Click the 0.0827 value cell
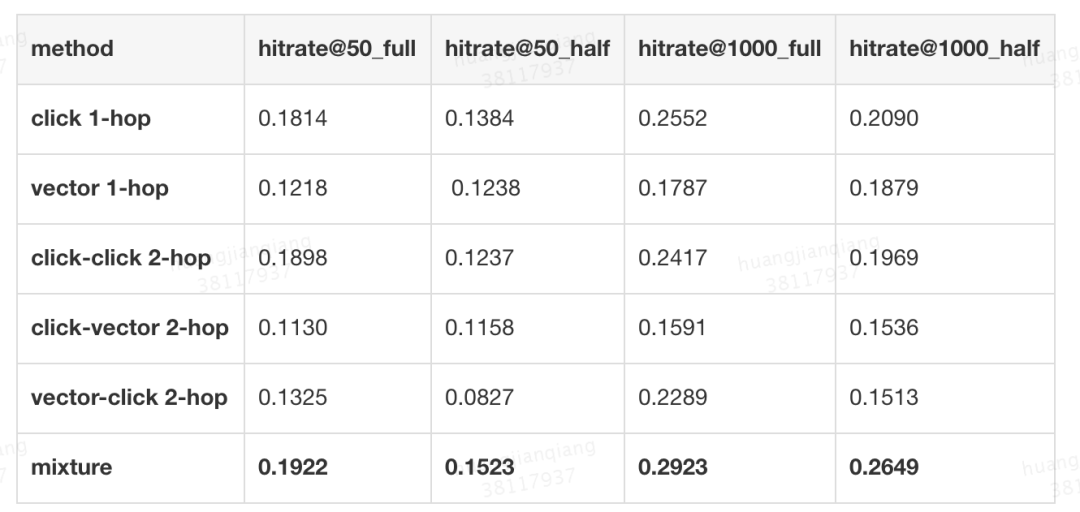Image resolution: width=1080 pixels, height=512 pixels. pos(480,398)
